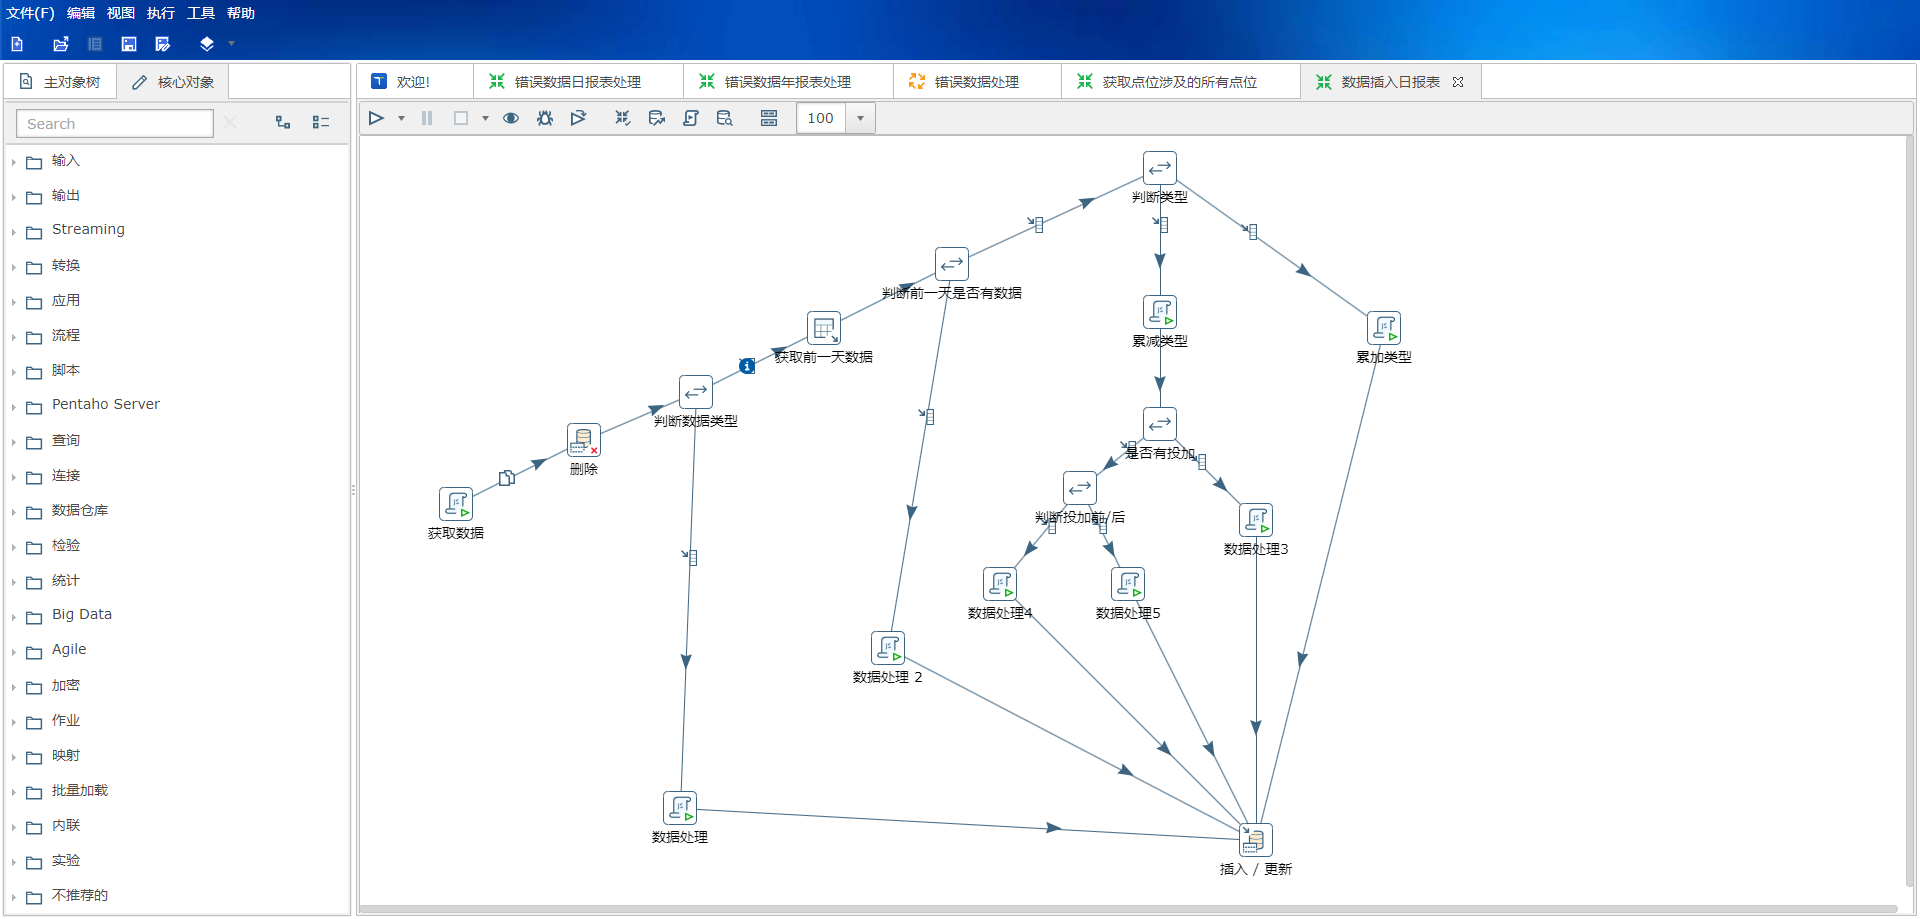This screenshot has width=1920, height=919.
Task: Open the zoom percentage dropdown
Action: pos(860,118)
